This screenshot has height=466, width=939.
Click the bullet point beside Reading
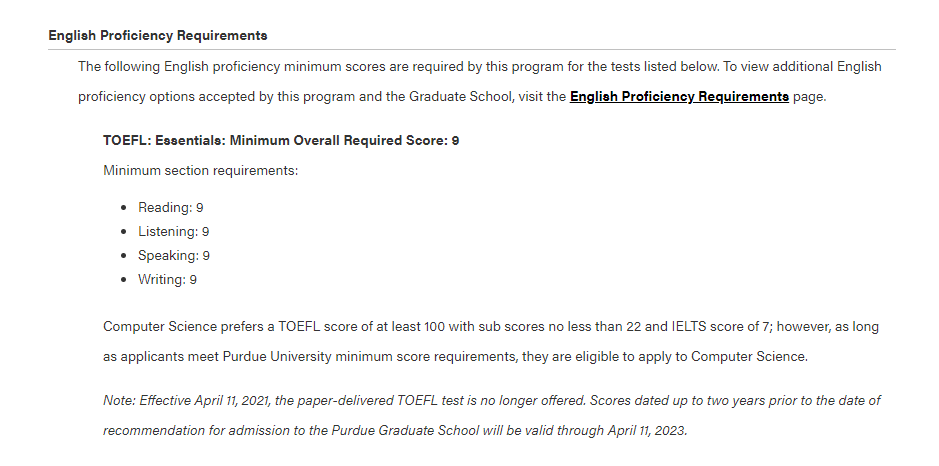(123, 208)
